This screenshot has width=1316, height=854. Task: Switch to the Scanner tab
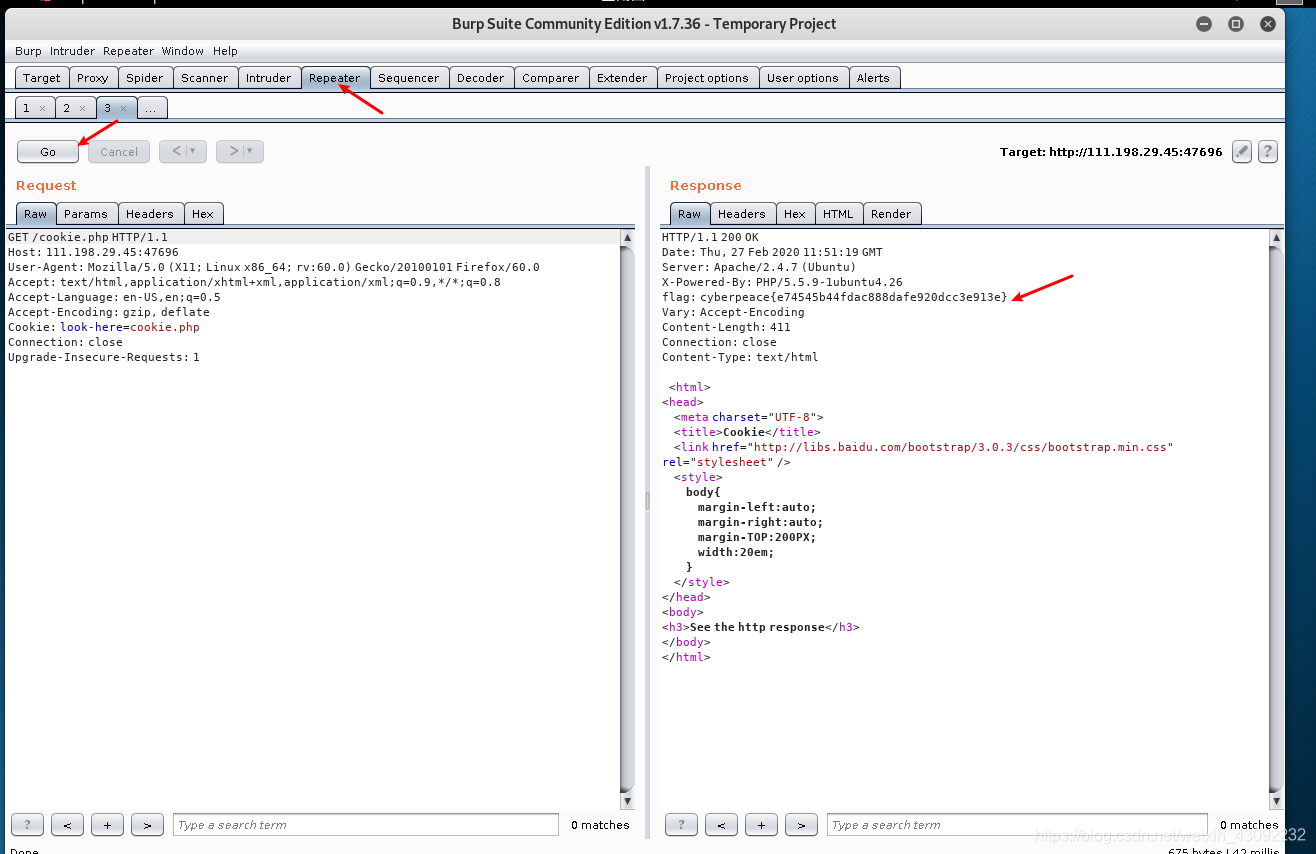[x=205, y=78]
